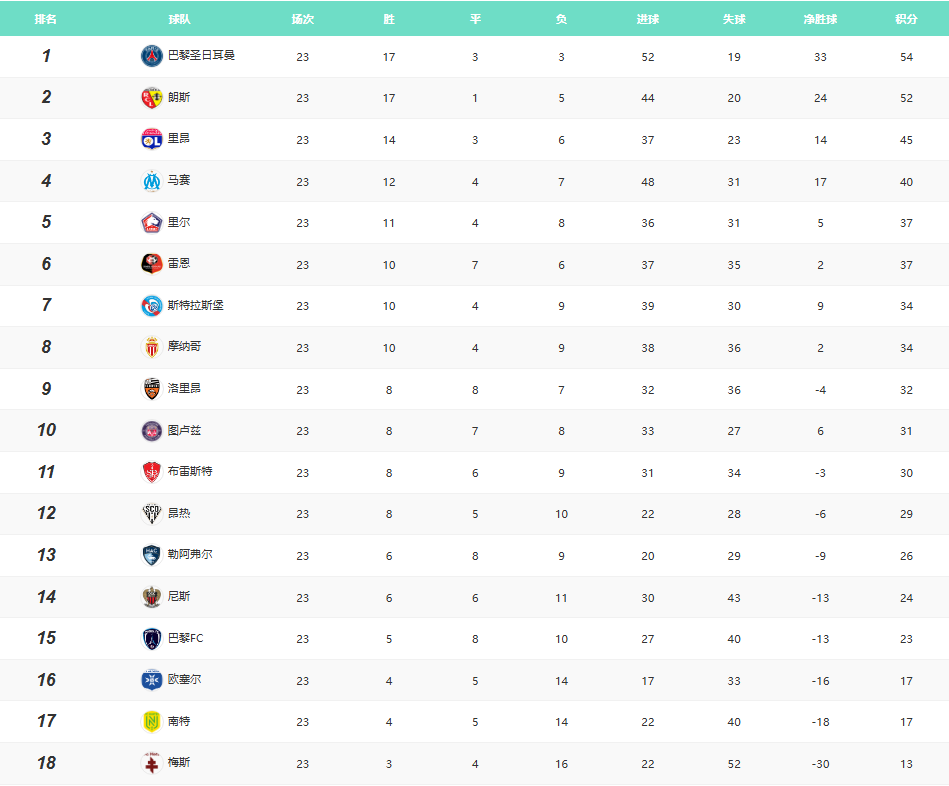Click the Lens team logo
The image size is (949, 786).
click(151, 98)
